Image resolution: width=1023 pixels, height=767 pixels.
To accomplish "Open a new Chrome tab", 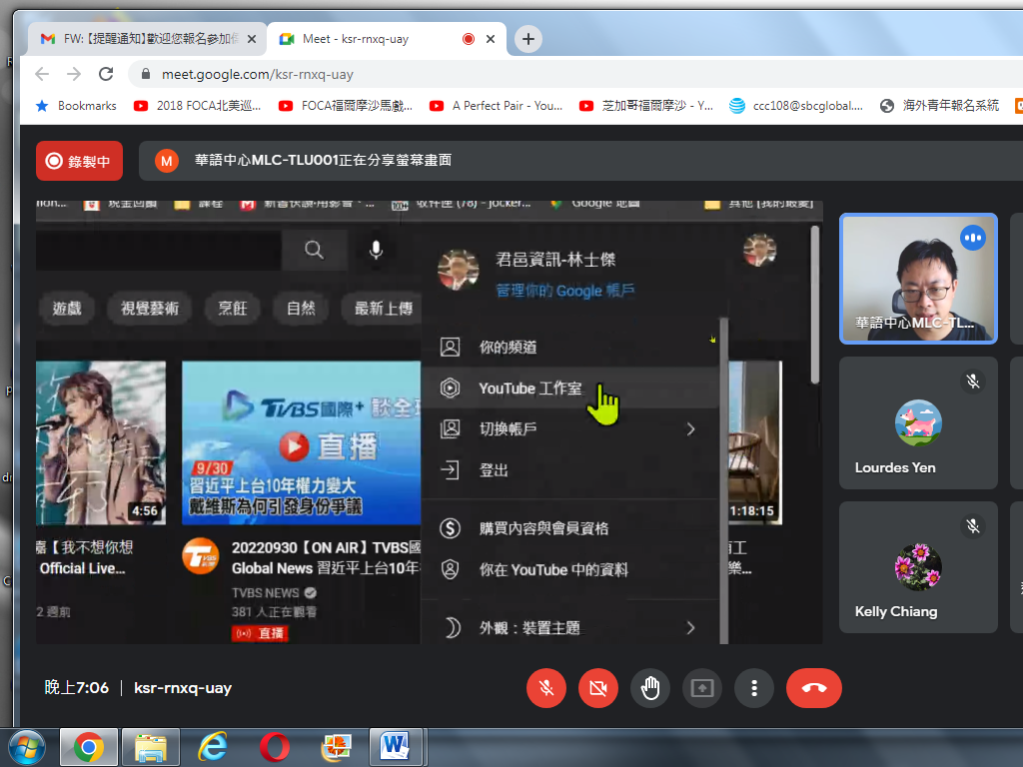I will tap(528, 39).
